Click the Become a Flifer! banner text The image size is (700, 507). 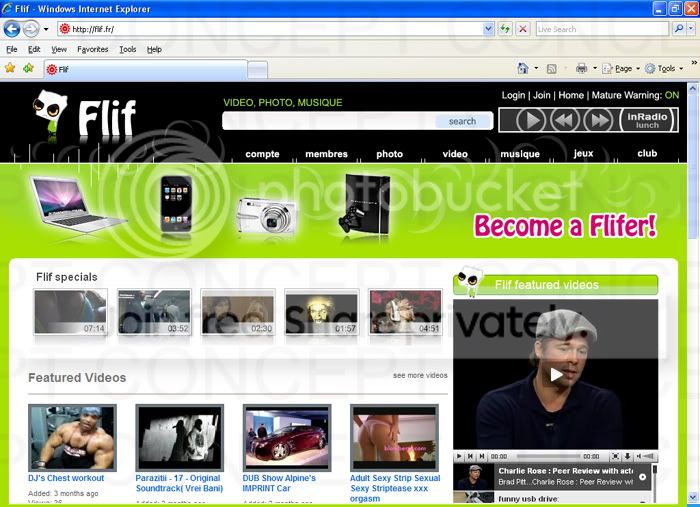tap(565, 225)
